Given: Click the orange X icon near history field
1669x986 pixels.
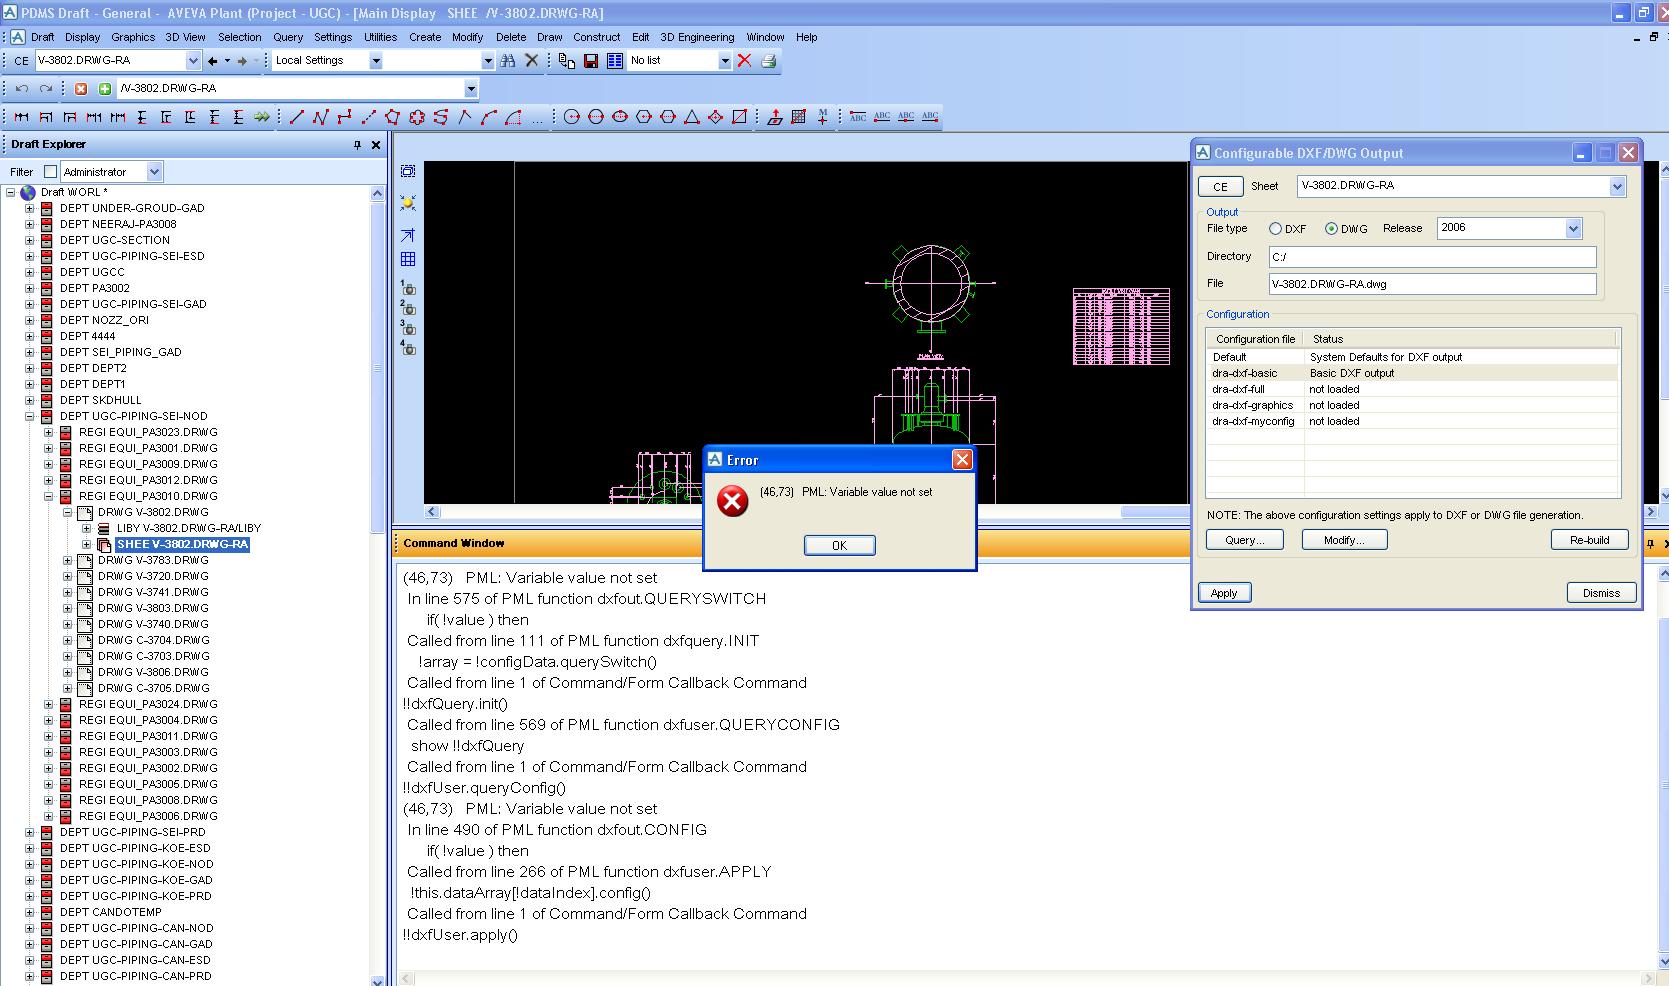Looking at the screenshot, I should coord(81,89).
